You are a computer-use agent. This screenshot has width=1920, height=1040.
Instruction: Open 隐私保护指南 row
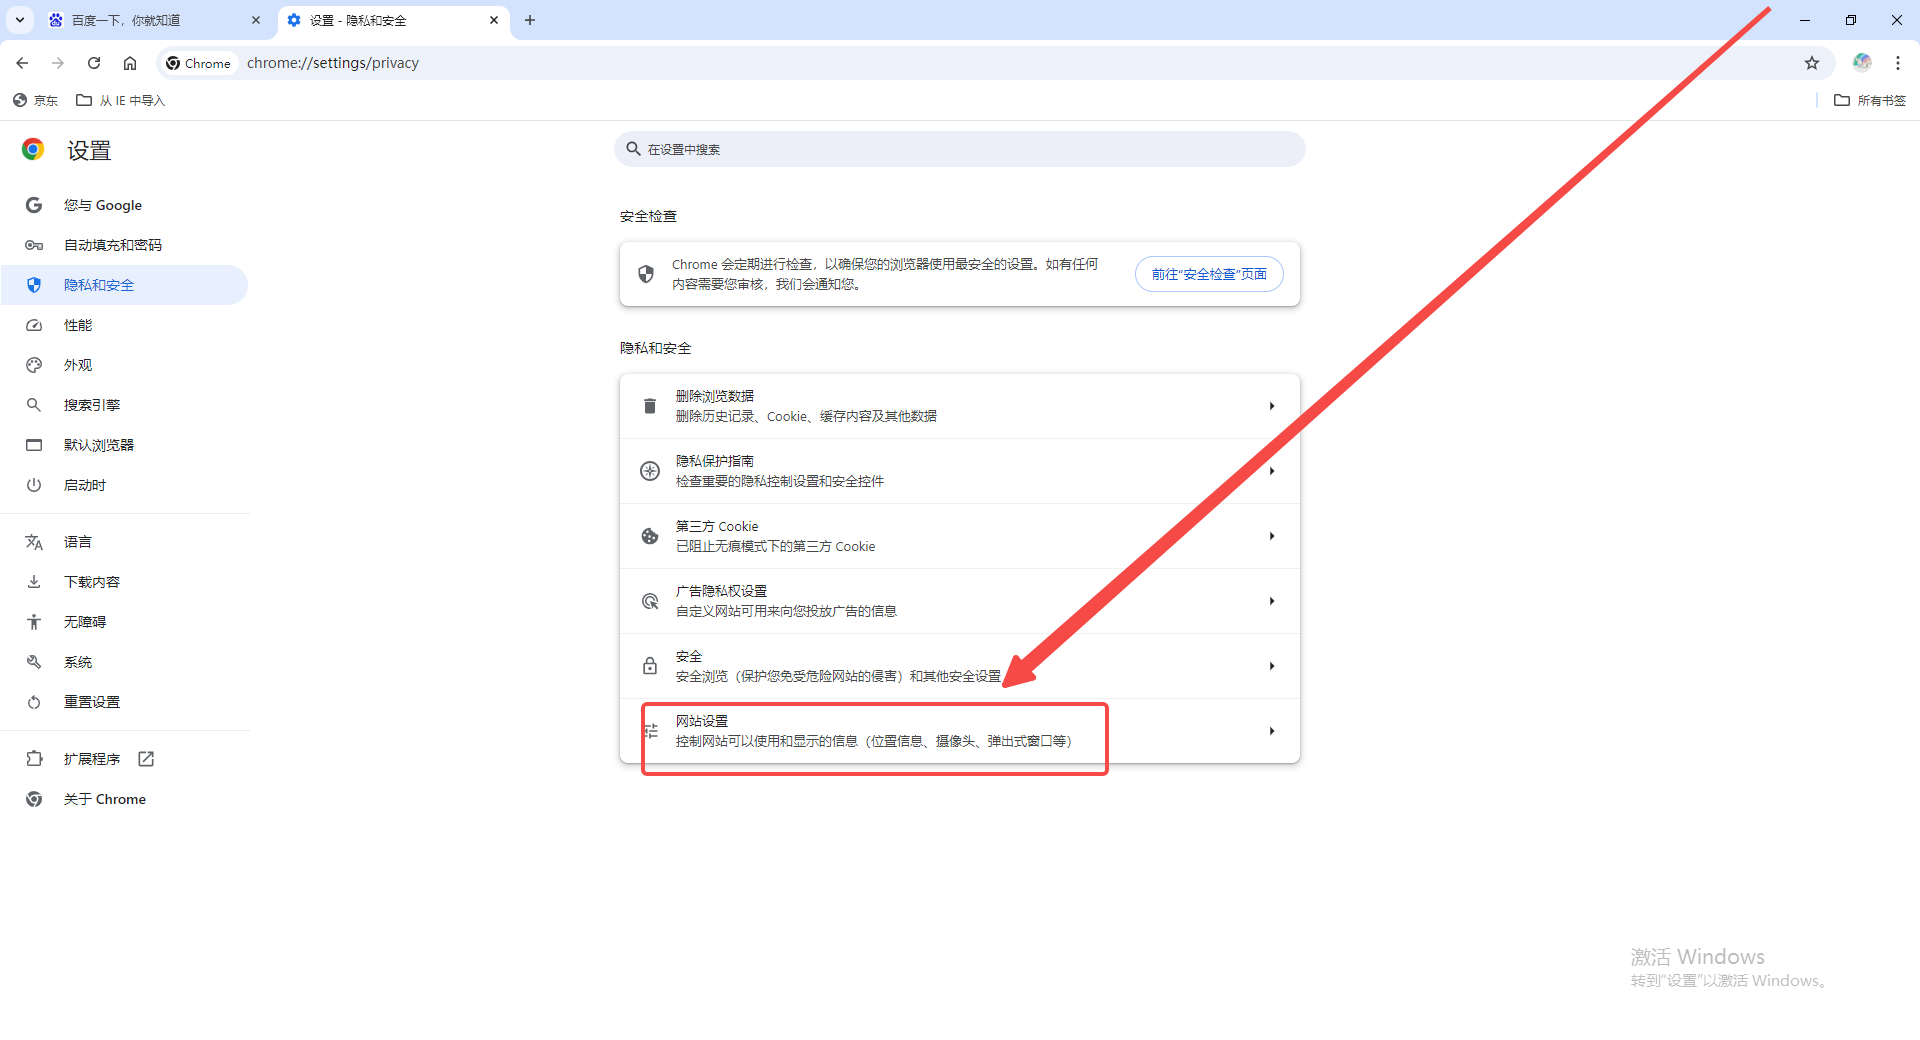(x=960, y=471)
